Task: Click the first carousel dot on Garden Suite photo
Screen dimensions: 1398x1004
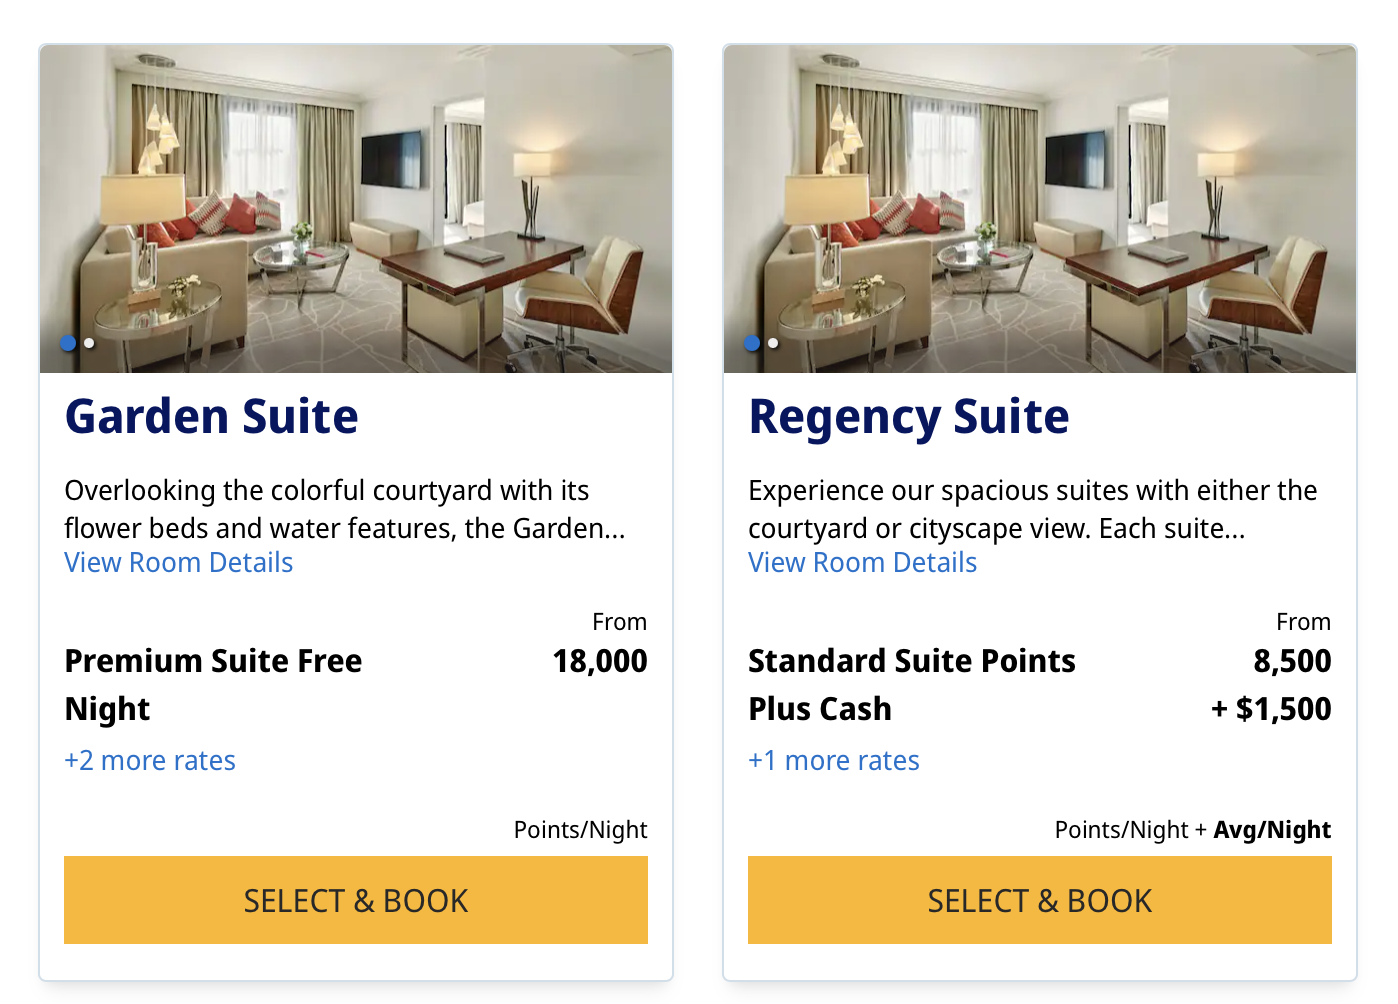Action: point(68,343)
